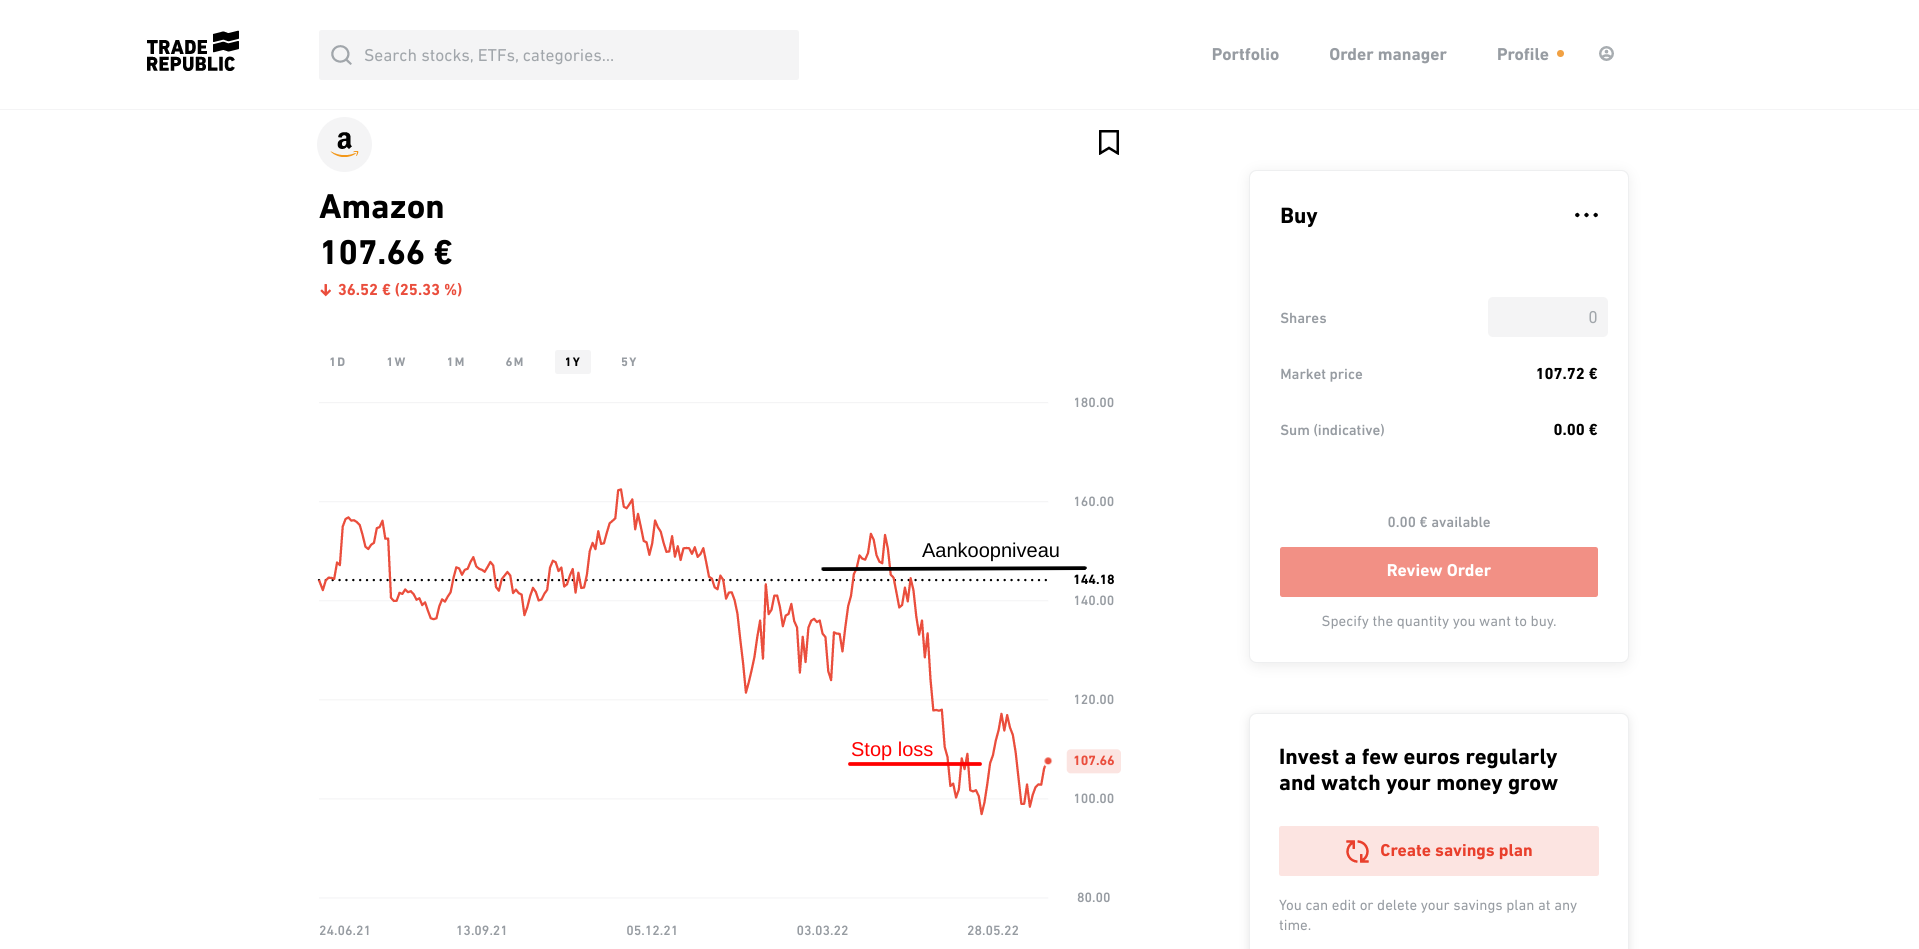Image resolution: width=1919 pixels, height=949 pixels.
Task: Click the current price marker 107.66
Action: click(1093, 760)
